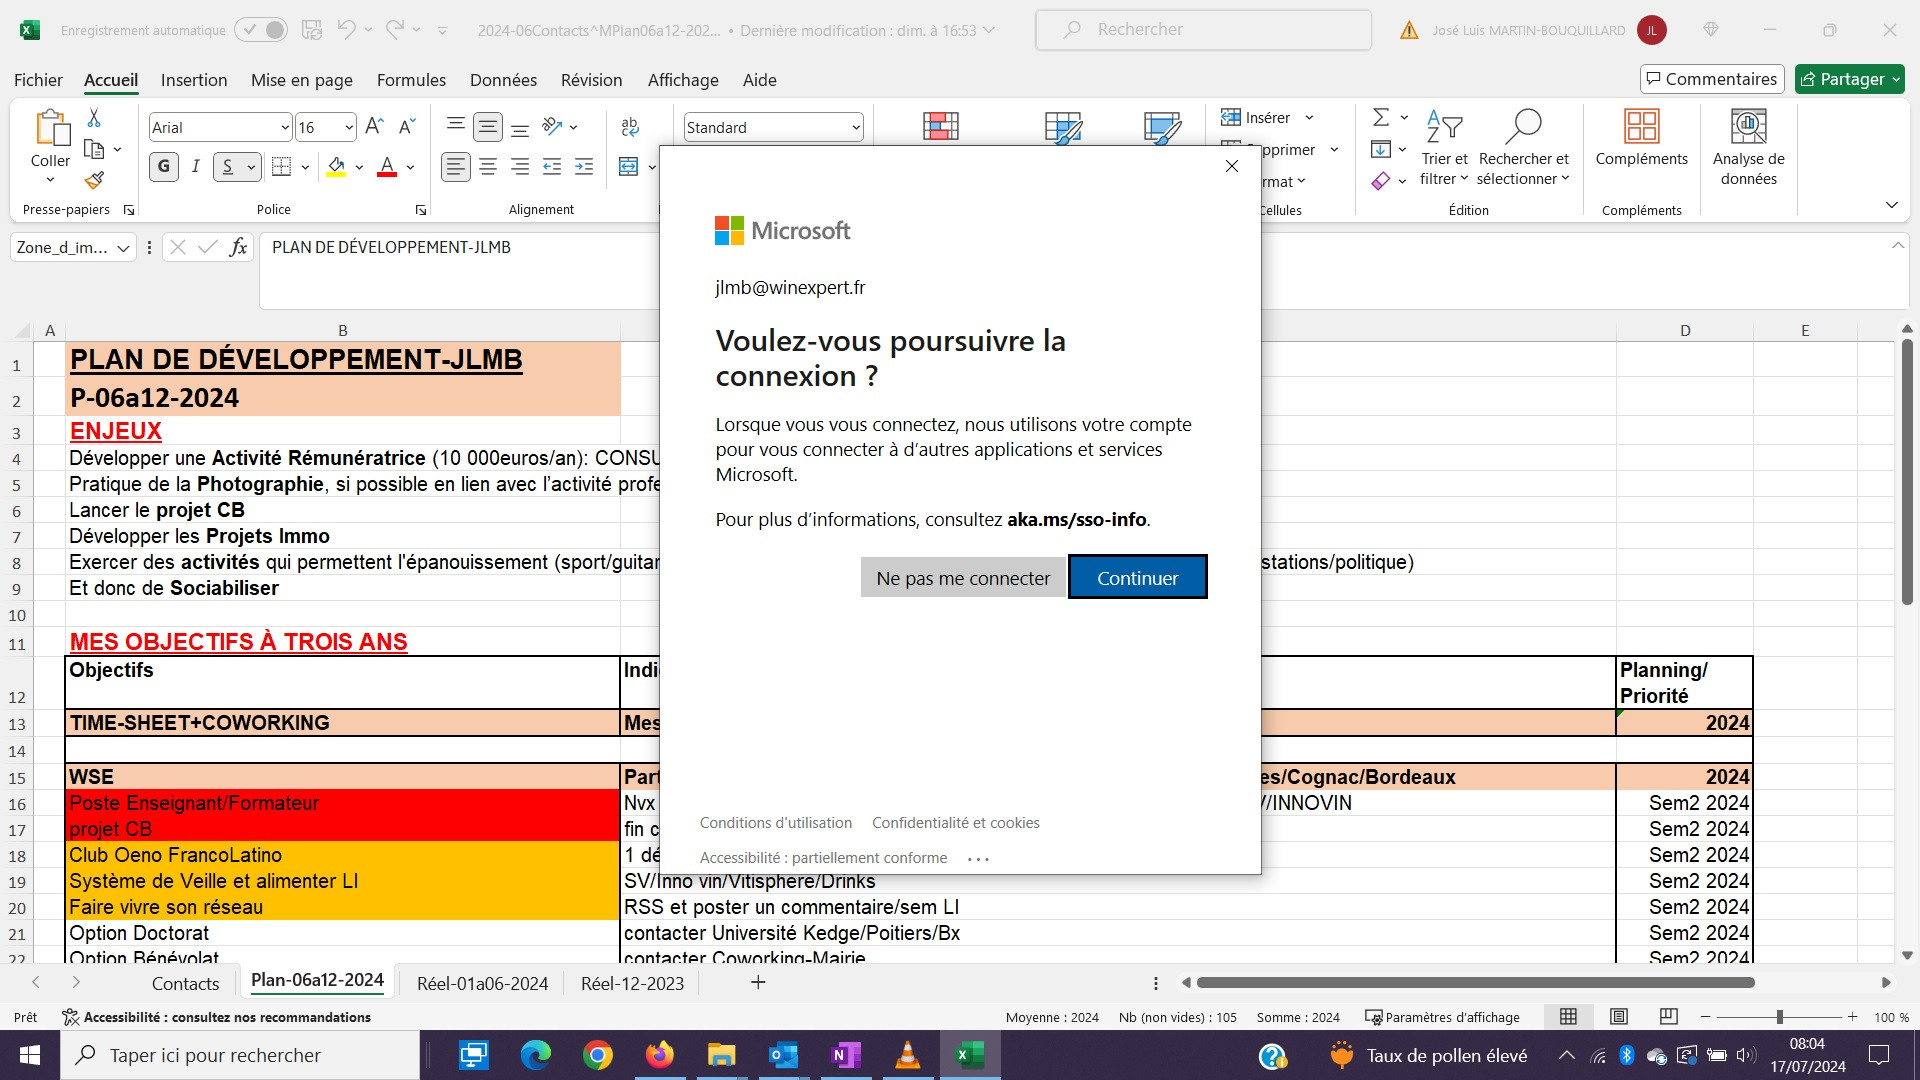1920x1080 pixels.
Task: Add a new sheet with plus icon
Action: pos(758,983)
